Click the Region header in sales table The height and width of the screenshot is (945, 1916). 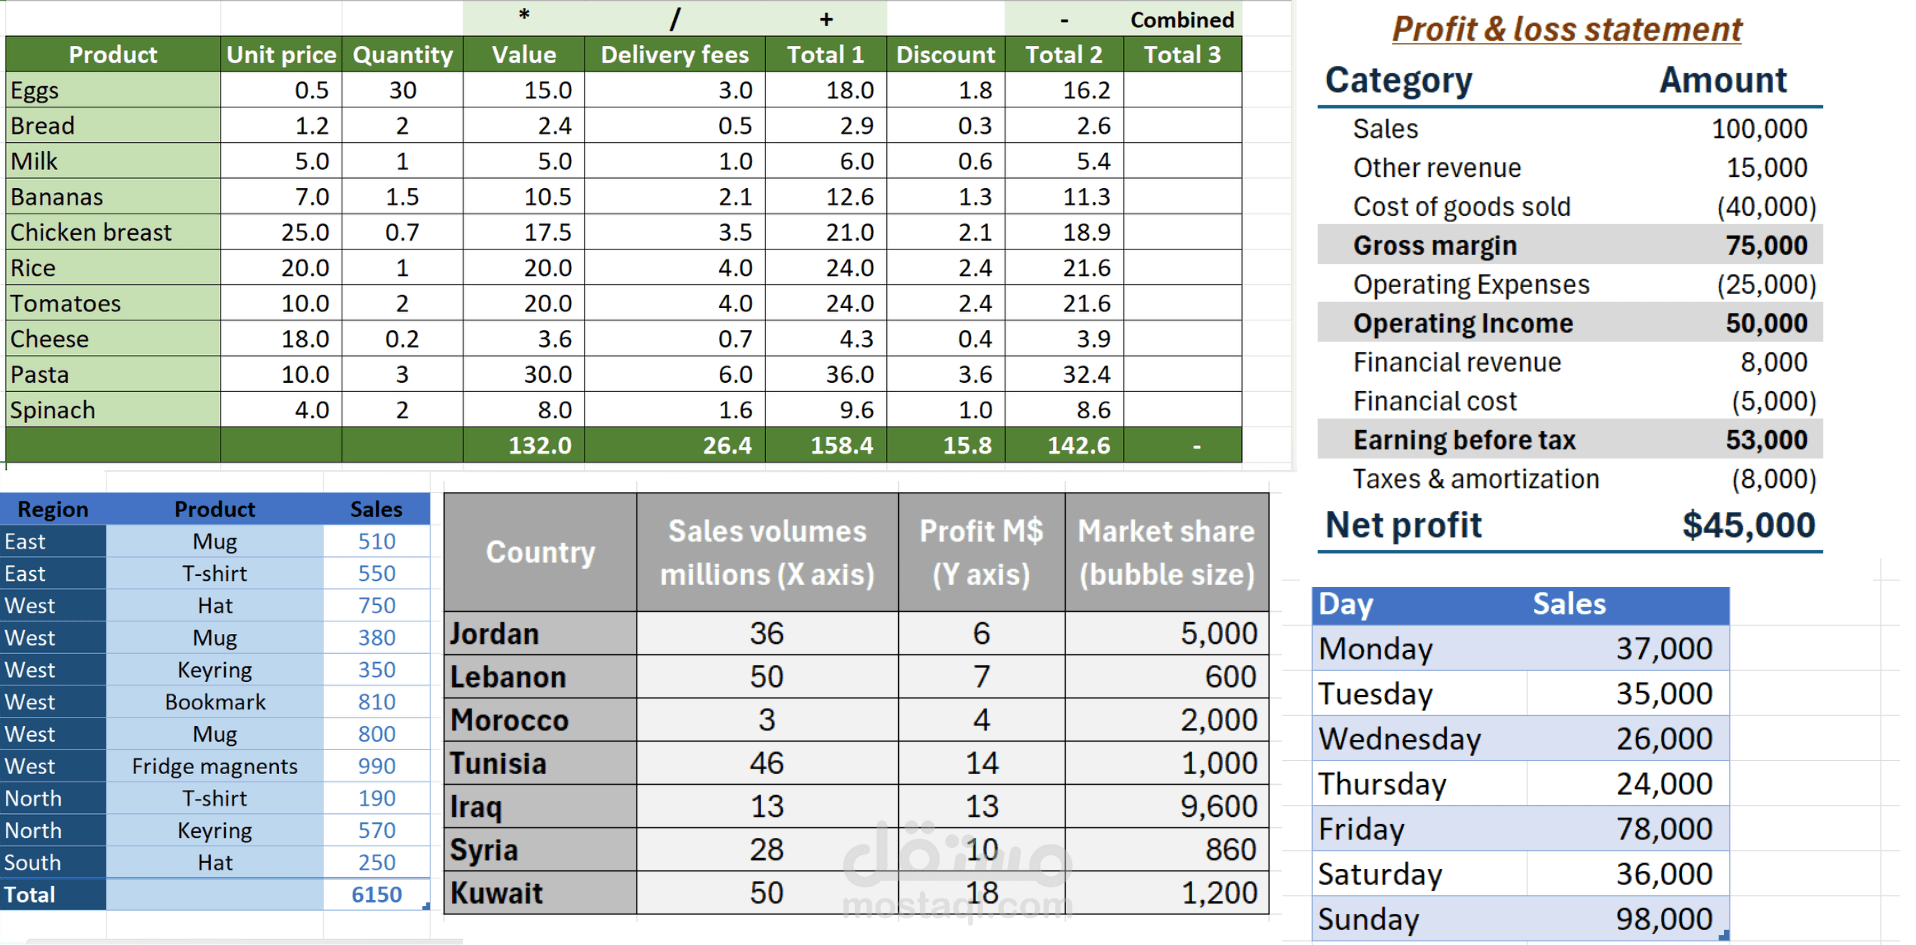tap(53, 509)
